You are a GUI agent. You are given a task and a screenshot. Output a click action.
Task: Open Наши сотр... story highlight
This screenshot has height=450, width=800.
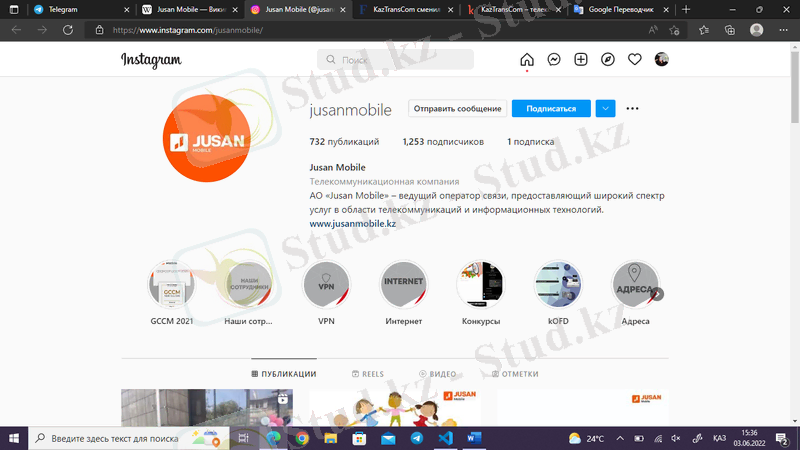[x=248, y=284]
